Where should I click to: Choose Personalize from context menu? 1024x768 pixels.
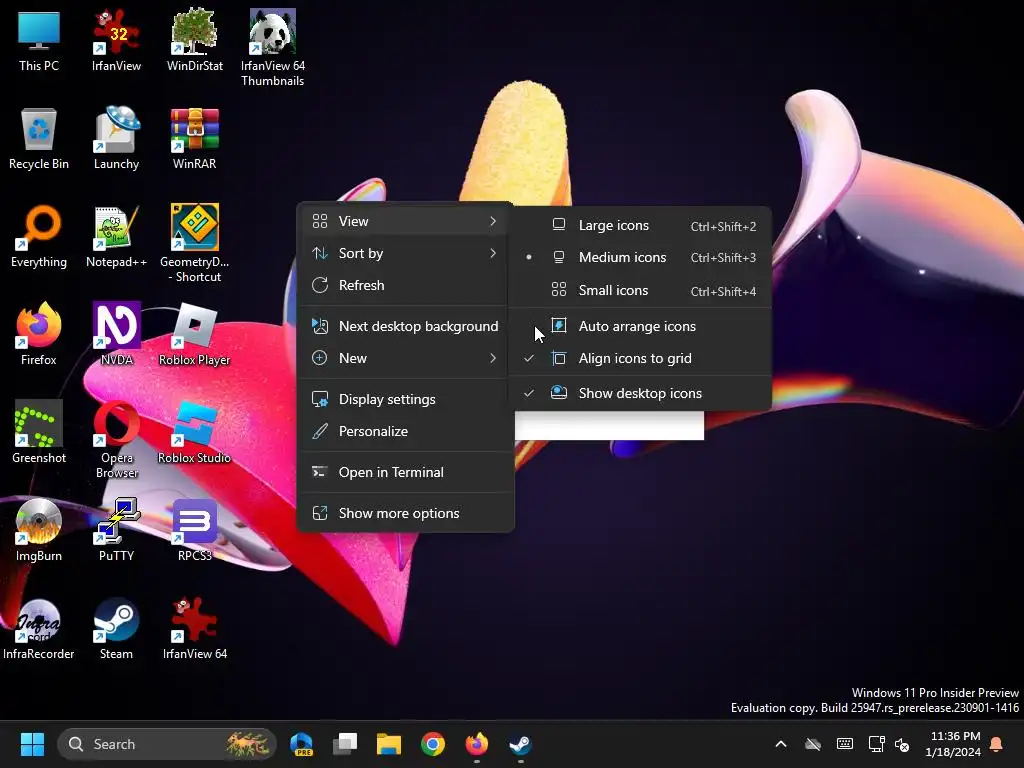(x=405, y=431)
